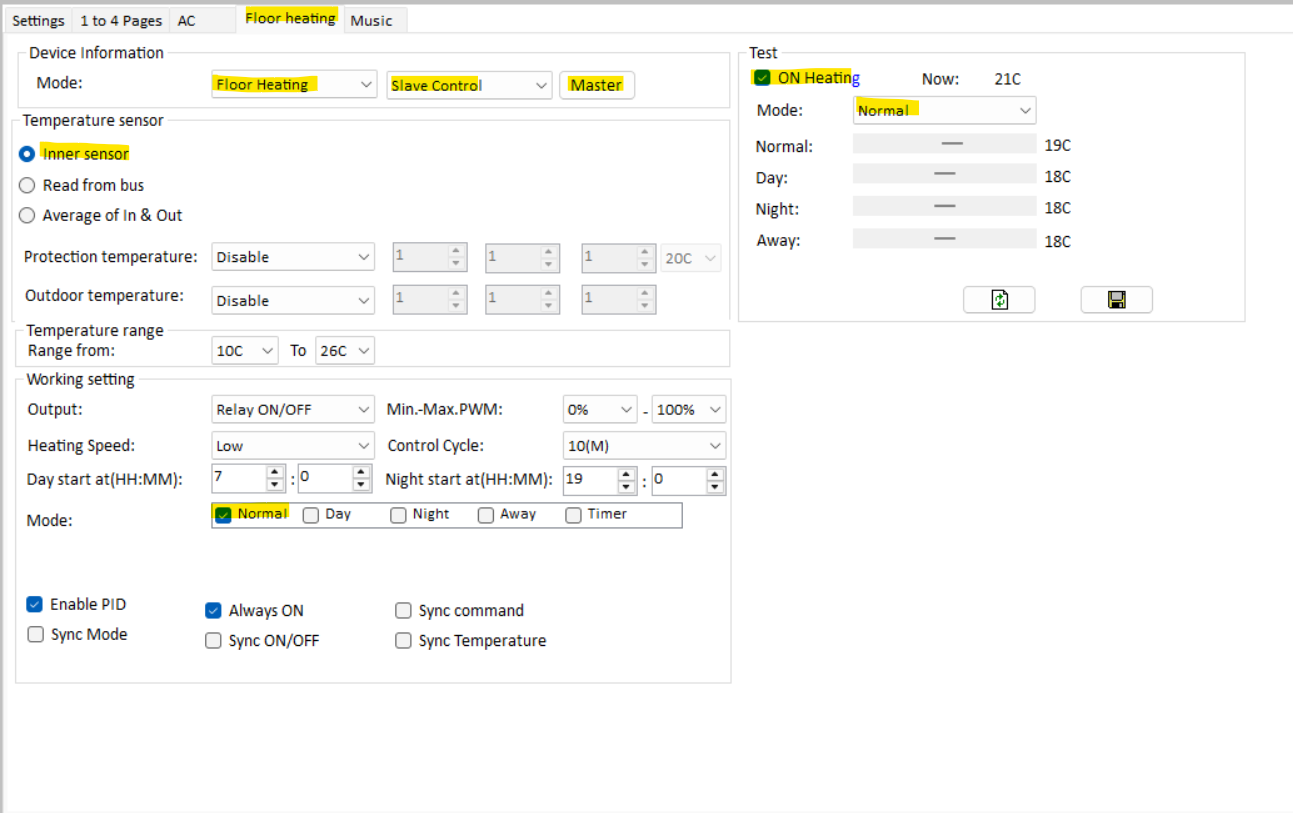Expand the Slave Control dropdown
The width and height of the screenshot is (1293, 813).
click(469, 85)
